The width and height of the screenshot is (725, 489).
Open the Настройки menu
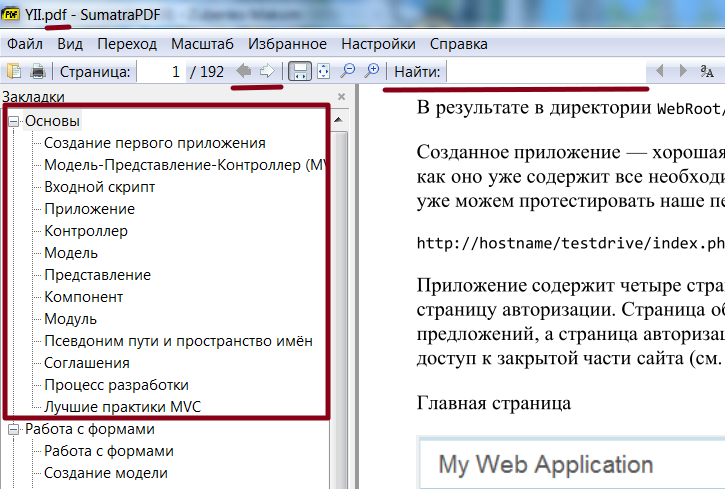click(378, 44)
